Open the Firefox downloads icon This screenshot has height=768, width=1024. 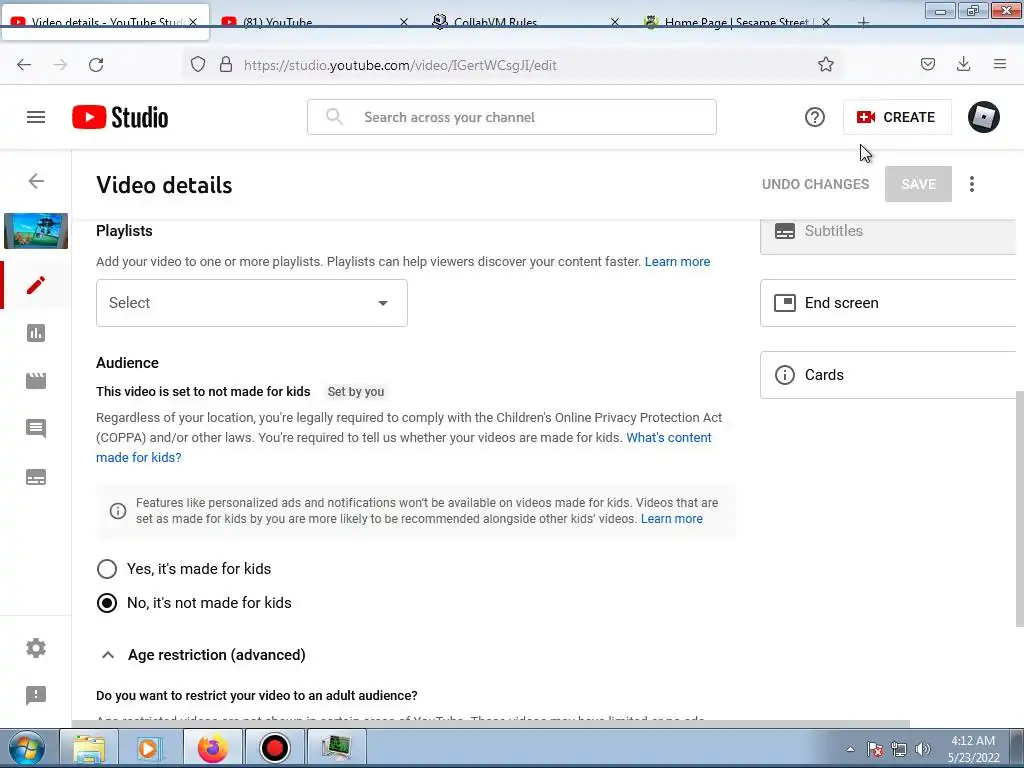click(963, 65)
